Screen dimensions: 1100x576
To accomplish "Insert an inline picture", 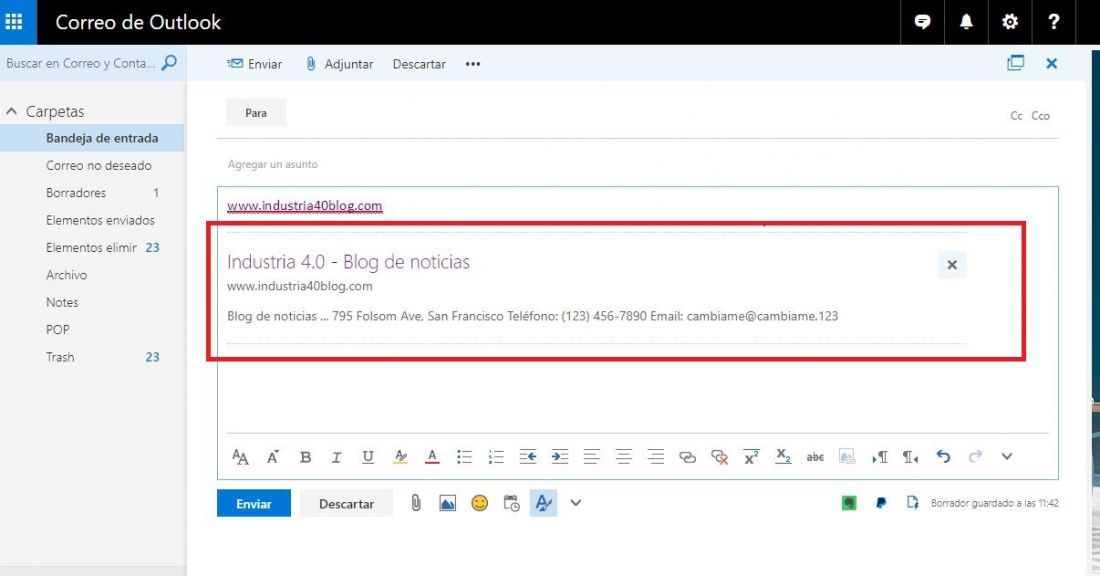I will 448,503.
